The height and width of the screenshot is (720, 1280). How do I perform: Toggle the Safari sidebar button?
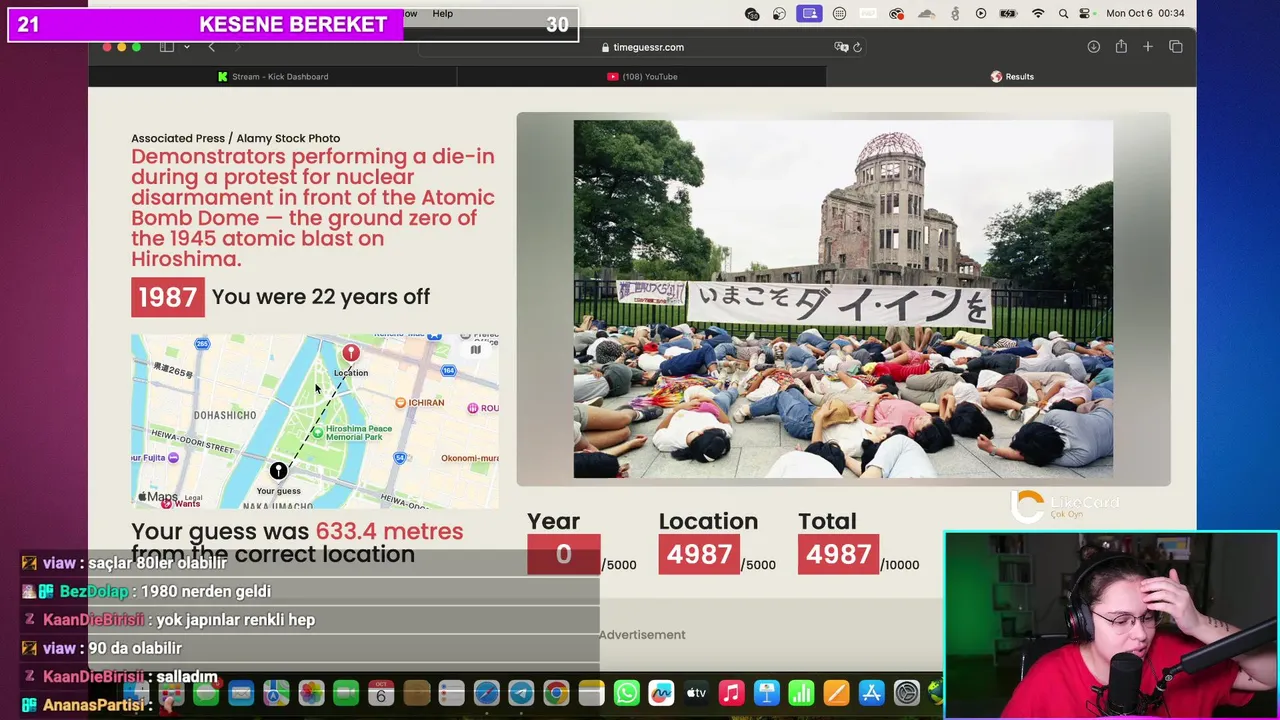coord(167,47)
